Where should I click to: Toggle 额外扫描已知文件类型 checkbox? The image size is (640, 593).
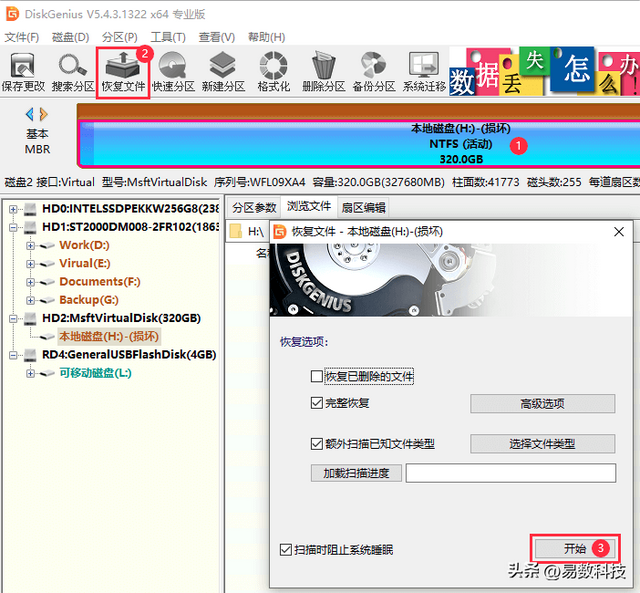point(317,444)
